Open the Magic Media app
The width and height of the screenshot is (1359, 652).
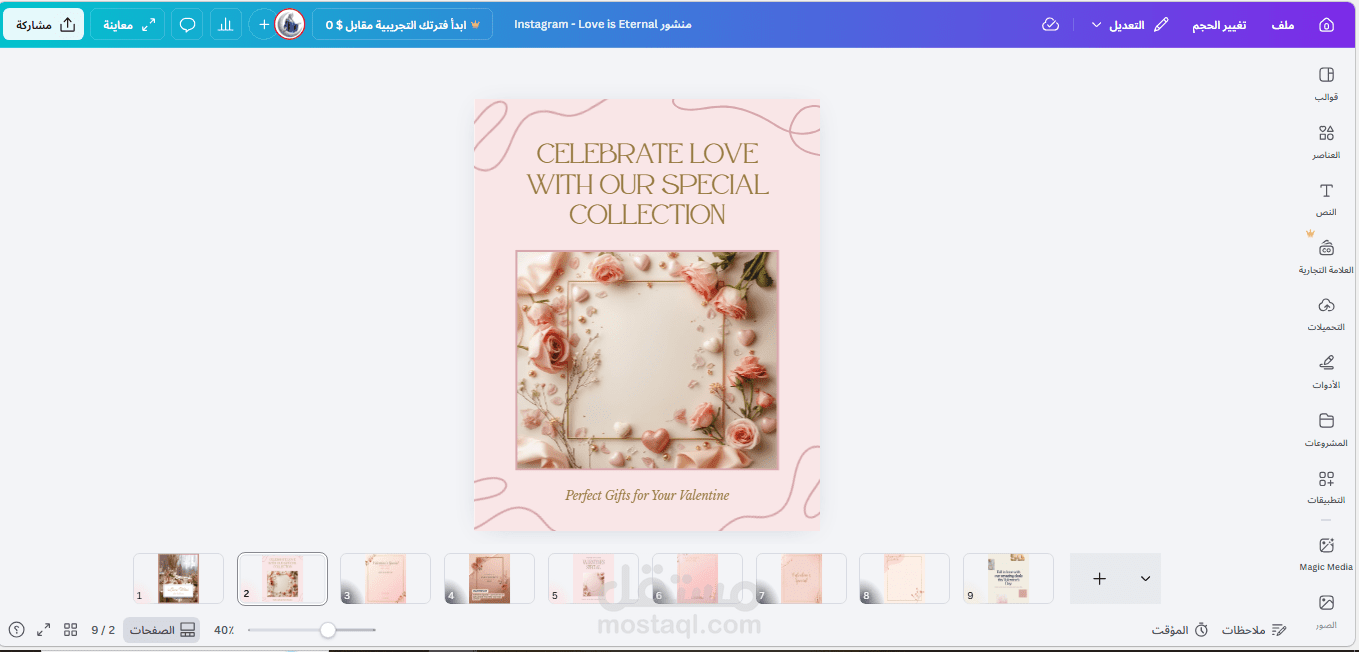1326,554
